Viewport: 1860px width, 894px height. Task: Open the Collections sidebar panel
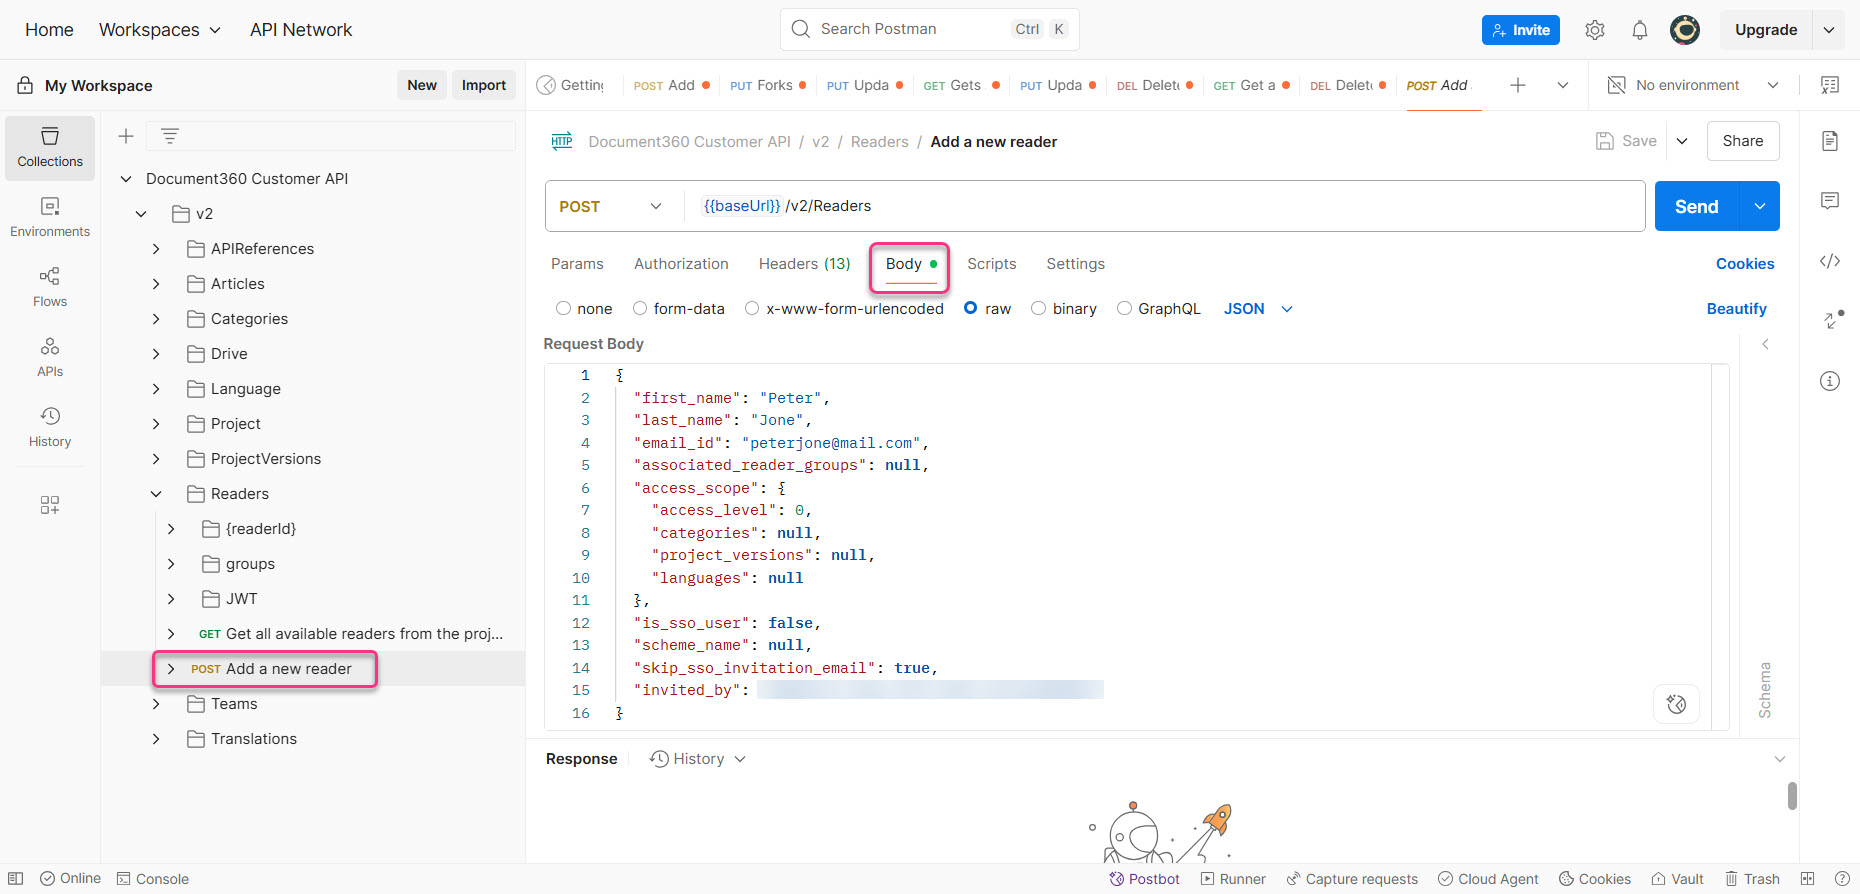tap(50, 147)
